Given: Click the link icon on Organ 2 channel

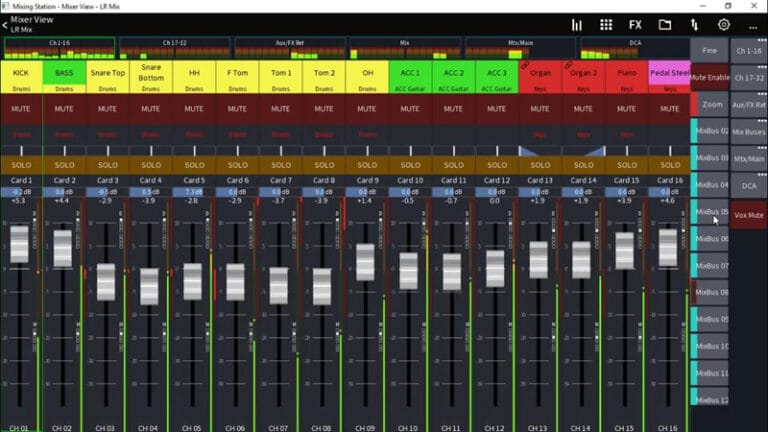Looking at the screenshot, I should [568, 65].
